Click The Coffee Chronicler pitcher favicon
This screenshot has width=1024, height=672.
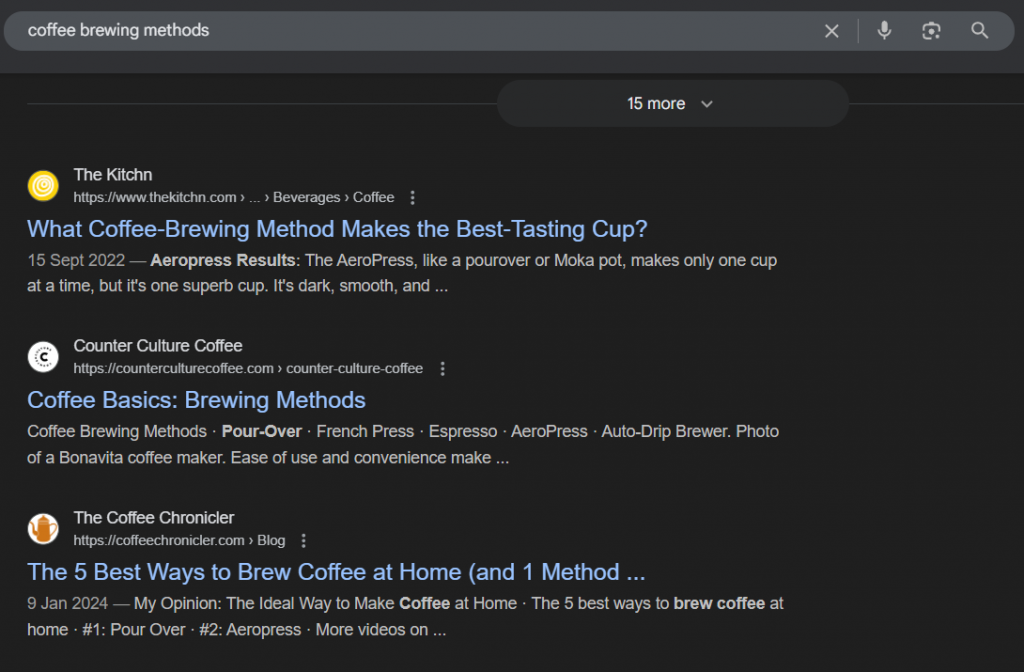pyautogui.click(x=42, y=528)
